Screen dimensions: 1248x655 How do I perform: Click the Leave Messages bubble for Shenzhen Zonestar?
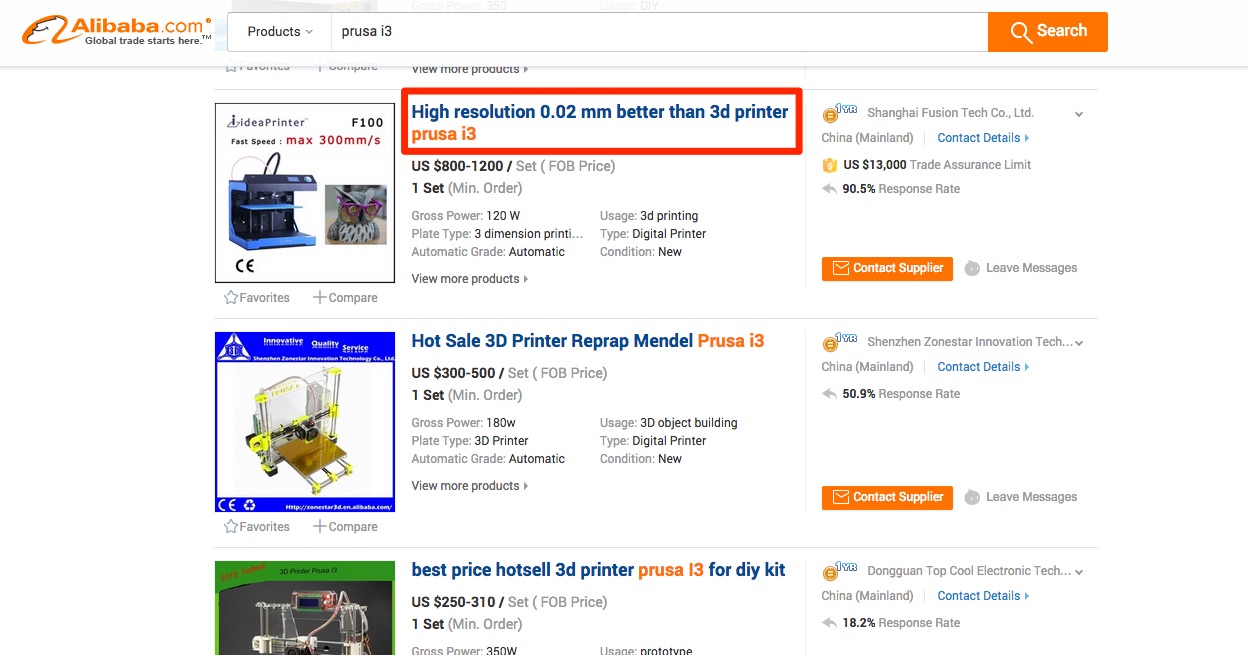[972, 497]
